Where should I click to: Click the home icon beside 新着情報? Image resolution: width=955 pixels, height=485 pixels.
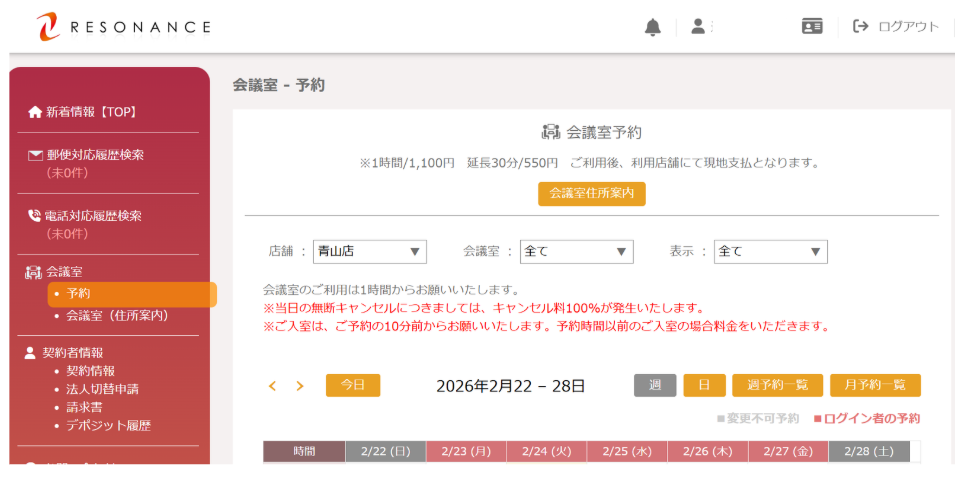coord(35,112)
